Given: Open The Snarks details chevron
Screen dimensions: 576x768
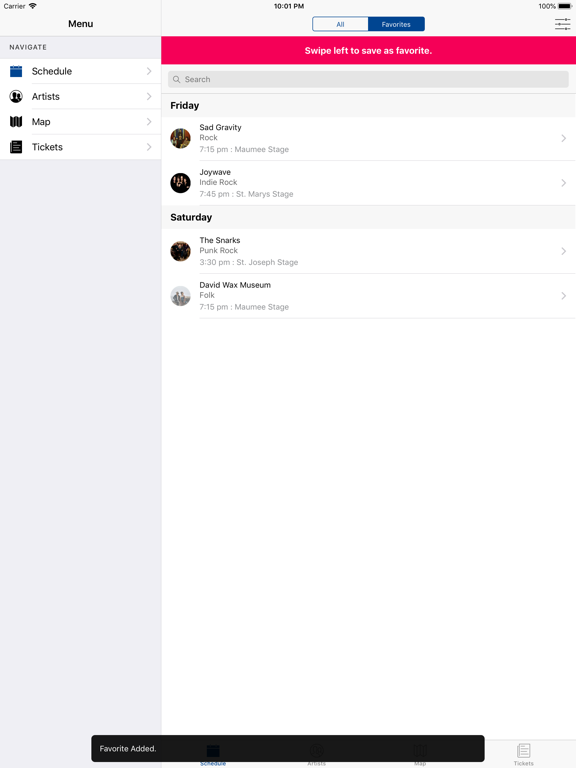Looking at the screenshot, I should 564,251.
